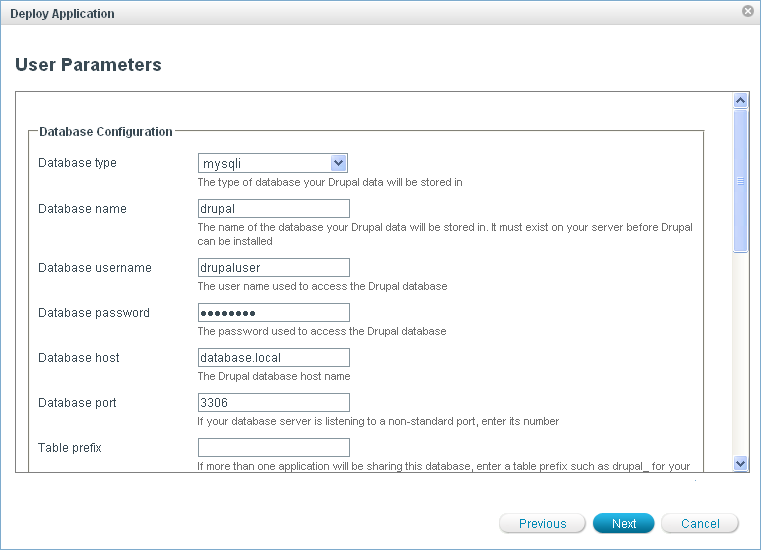Viewport: 761px width, 550px height.
Task: Select the Database password field
Action: (274, 313)
